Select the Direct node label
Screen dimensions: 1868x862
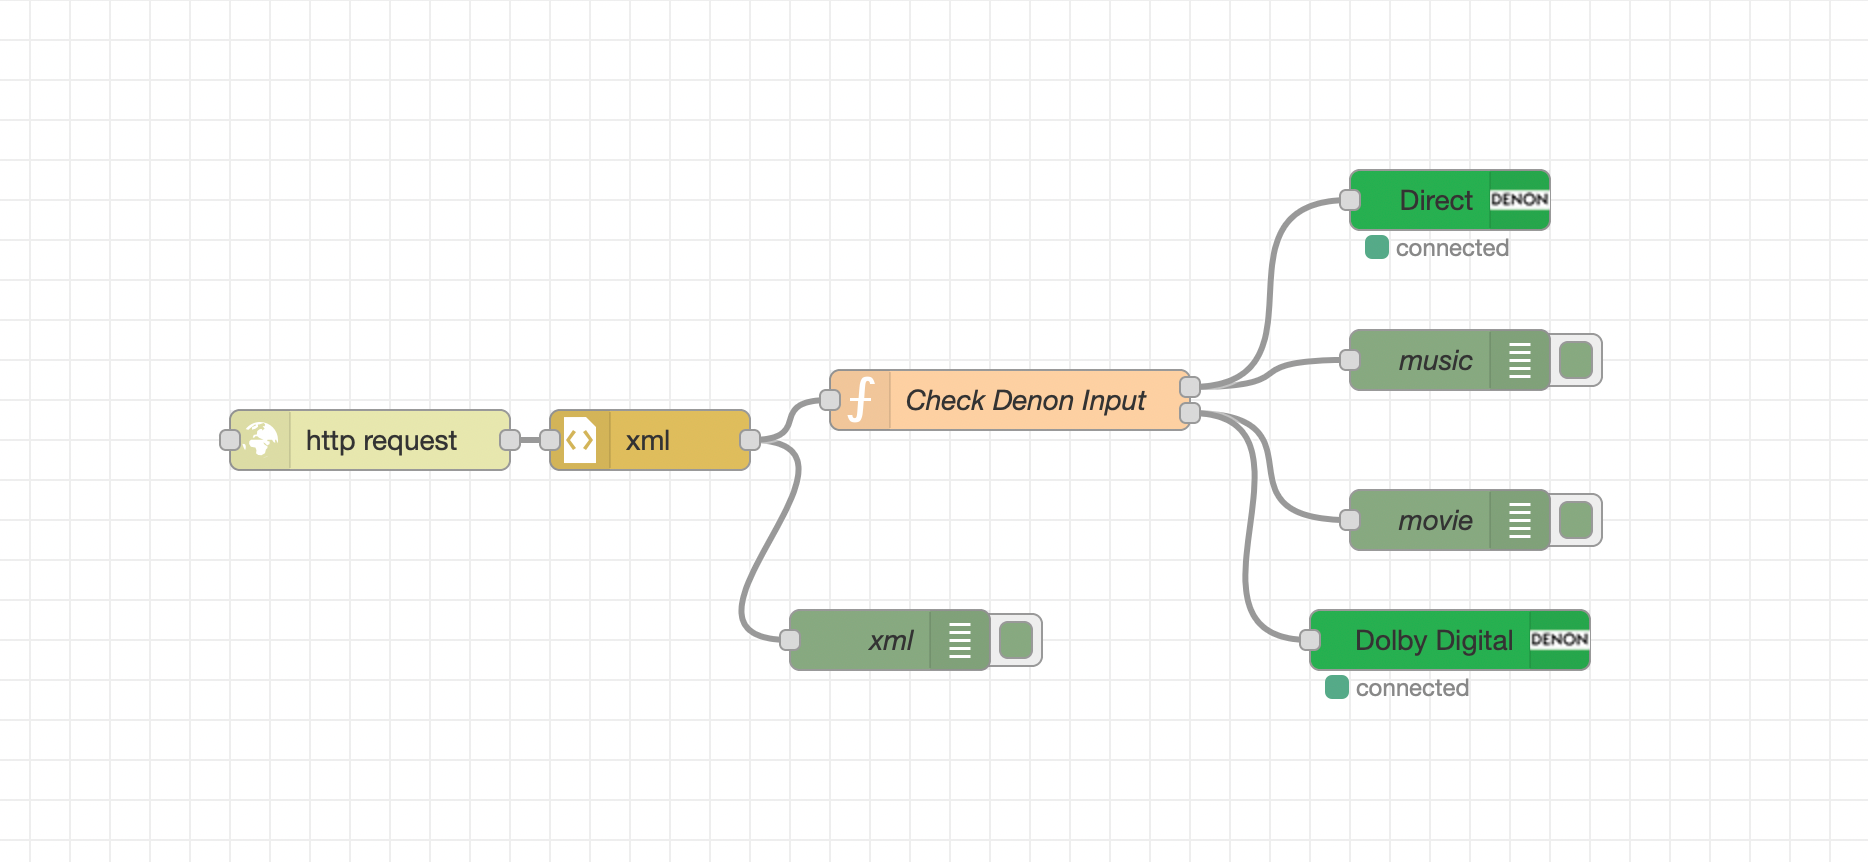pyautogui.click(x=1436, y=200)
